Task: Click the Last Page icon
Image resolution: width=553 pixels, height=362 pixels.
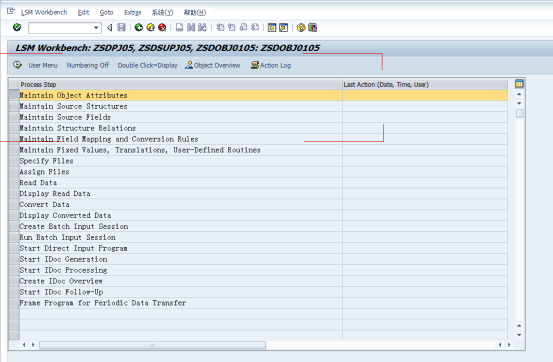Action: [x=255, y=27]
